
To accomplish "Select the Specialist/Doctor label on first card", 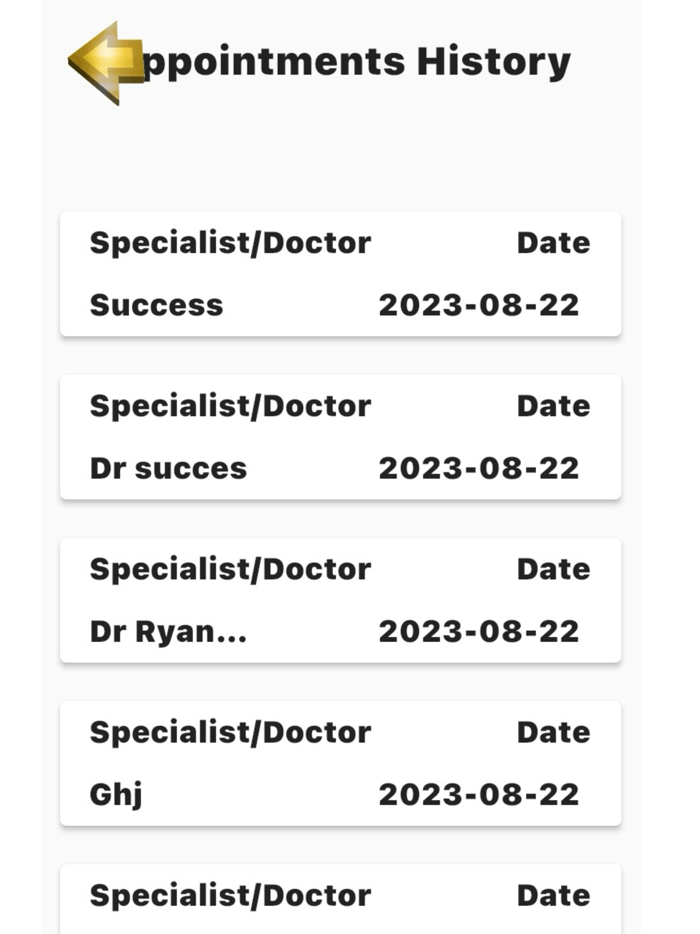I will tap(230, 242).
